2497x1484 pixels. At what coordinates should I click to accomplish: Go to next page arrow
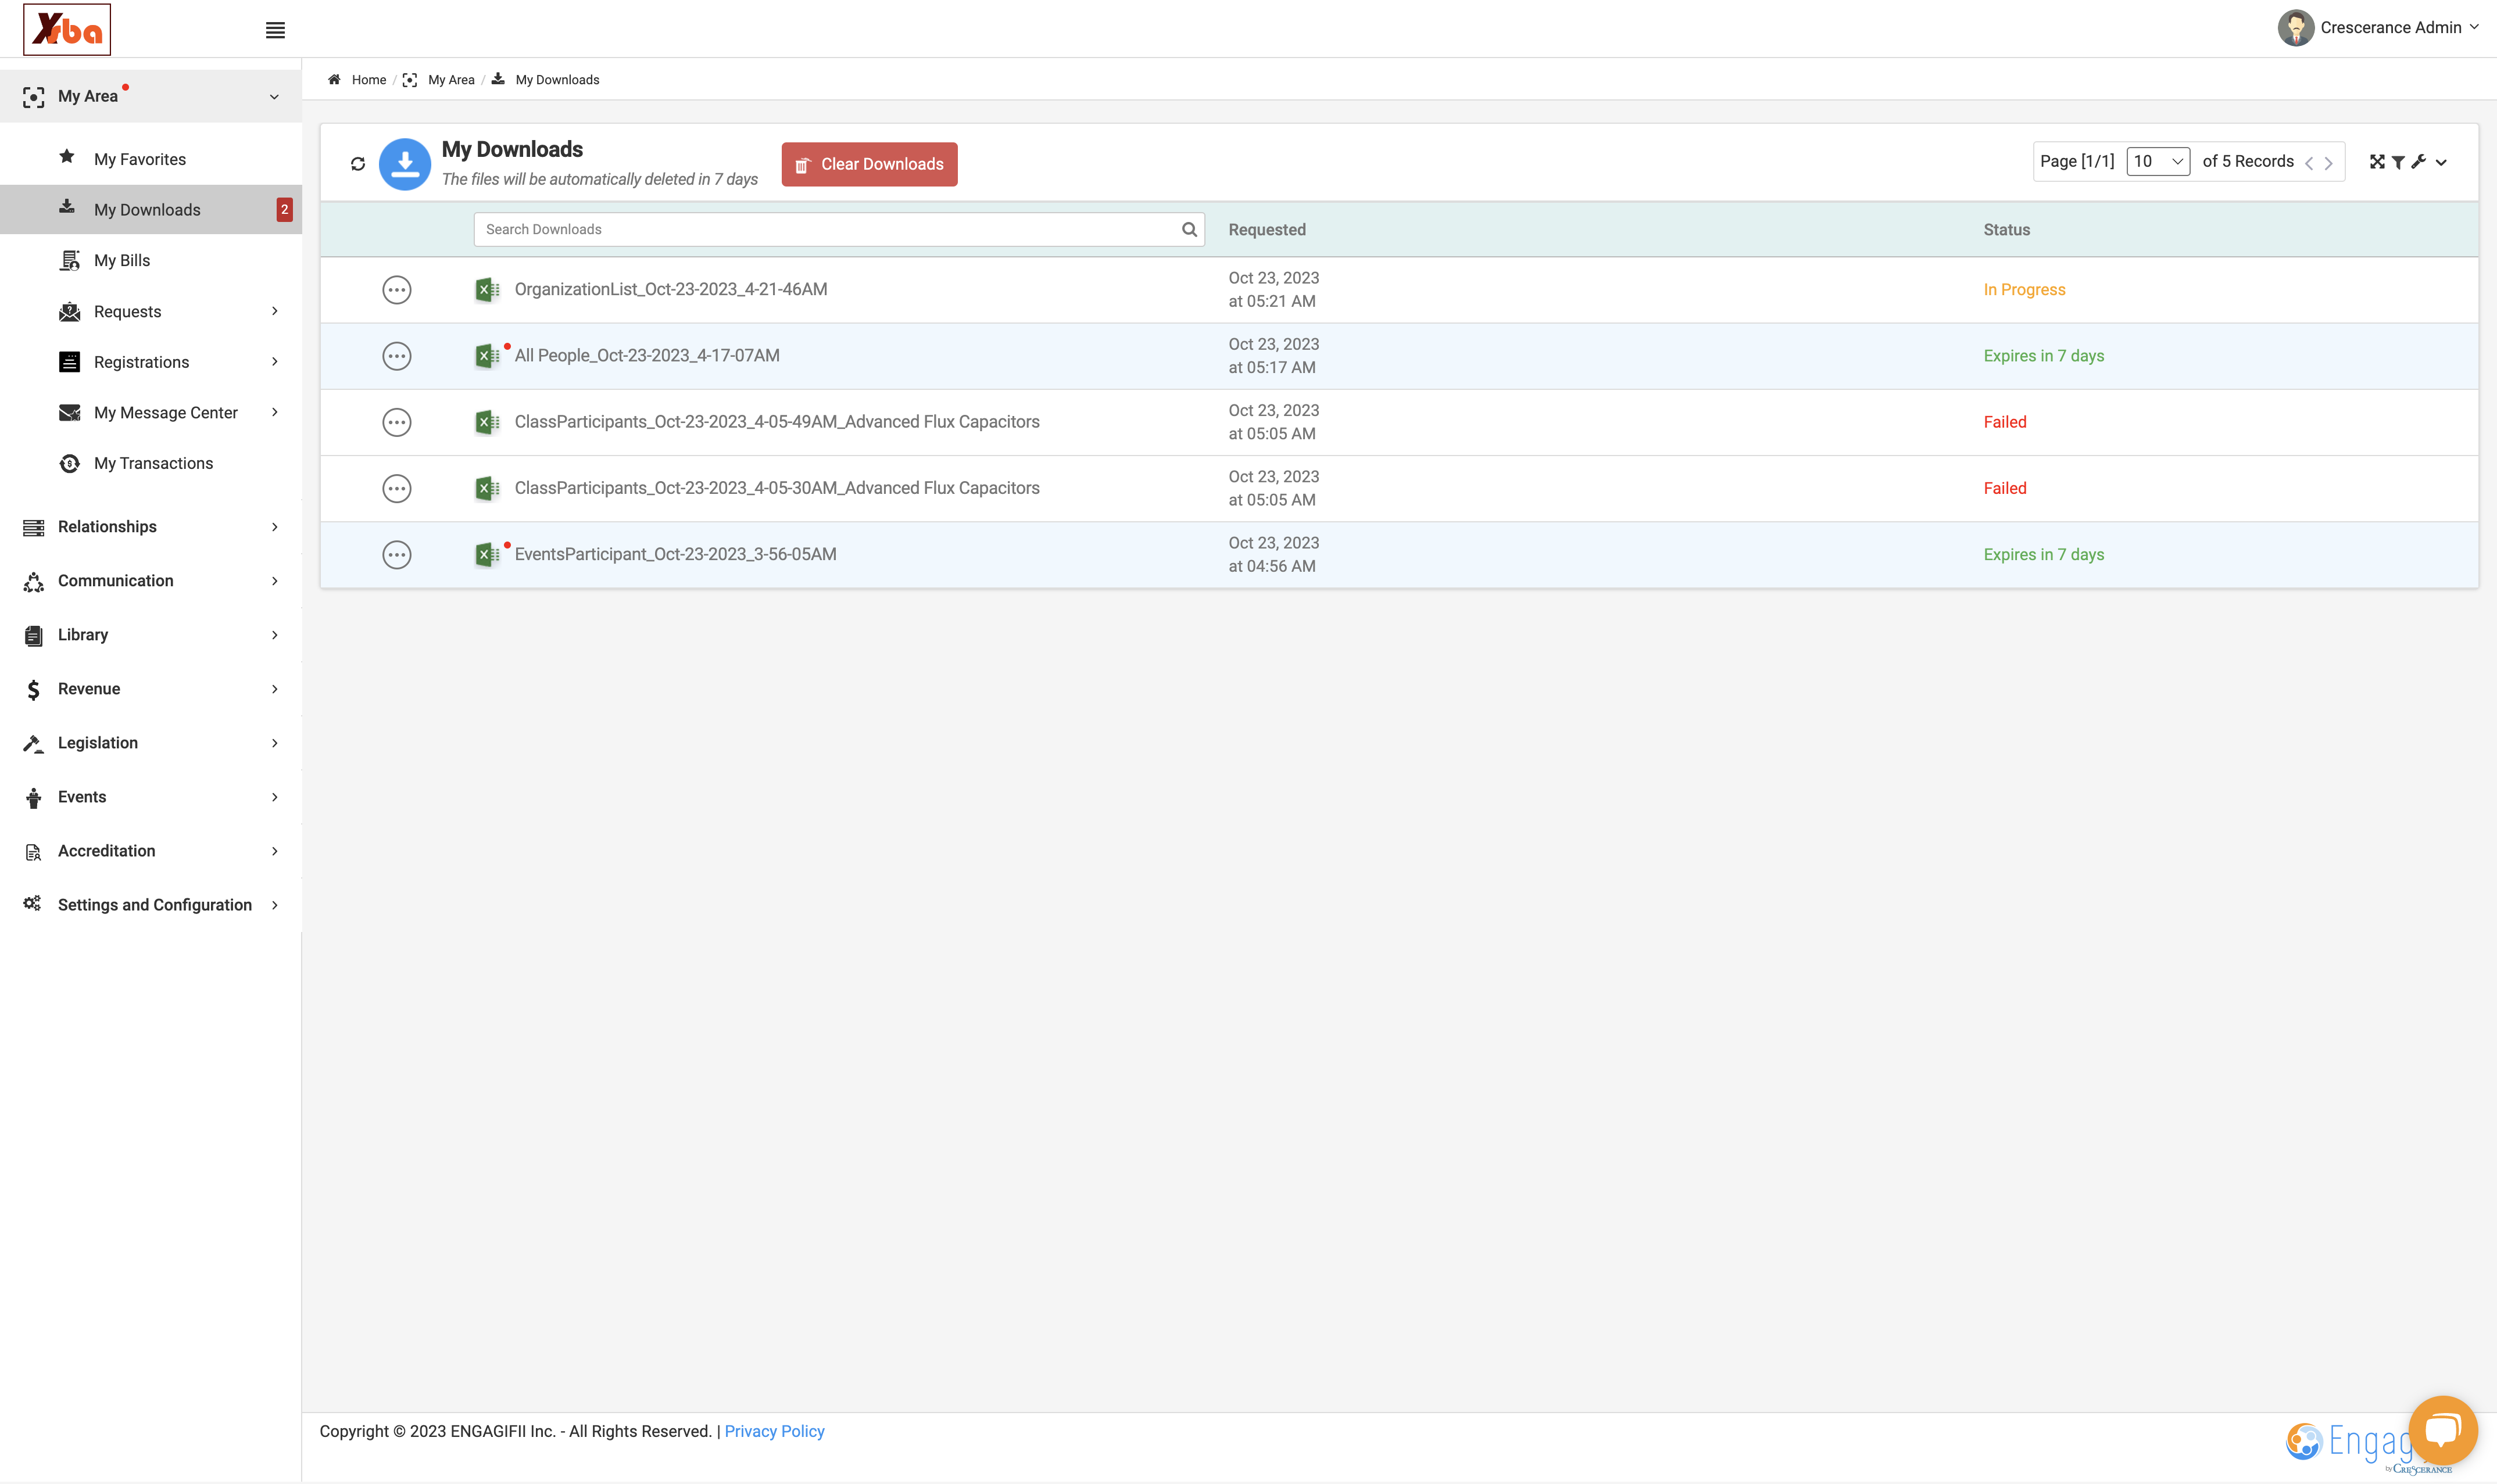[x=2329, y=163]
